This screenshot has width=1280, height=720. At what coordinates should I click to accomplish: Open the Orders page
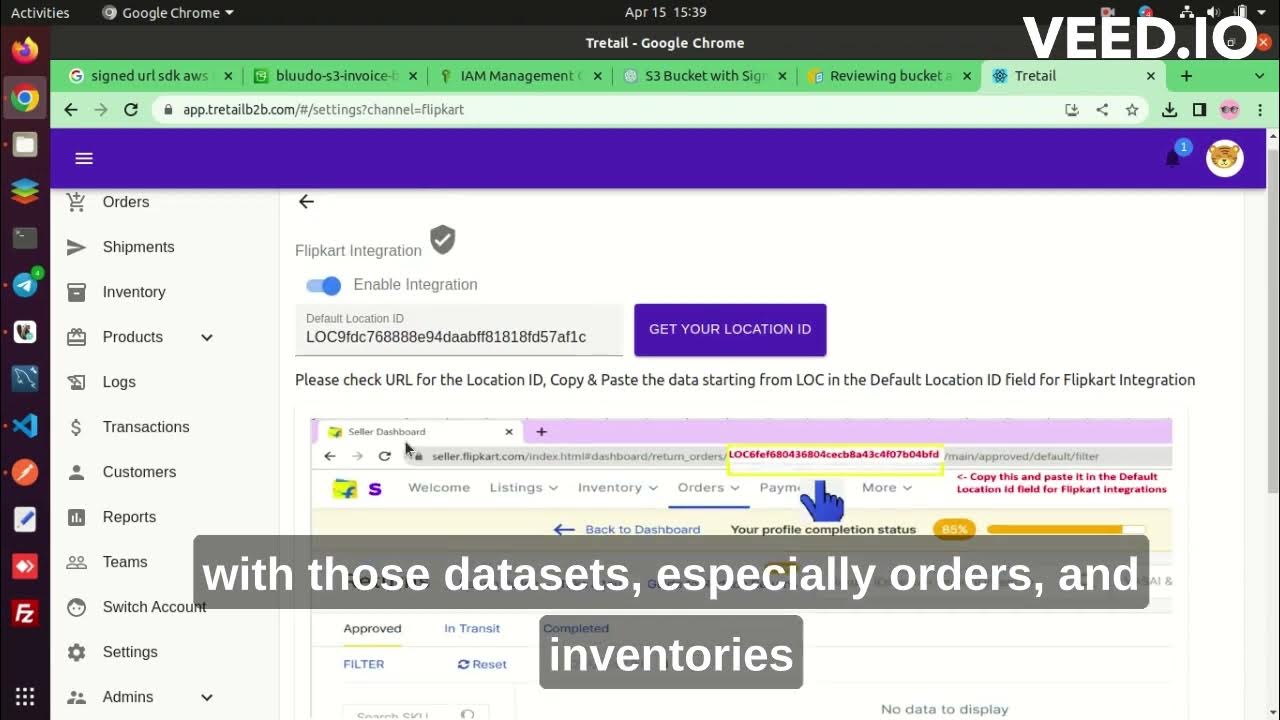[126, 202]
